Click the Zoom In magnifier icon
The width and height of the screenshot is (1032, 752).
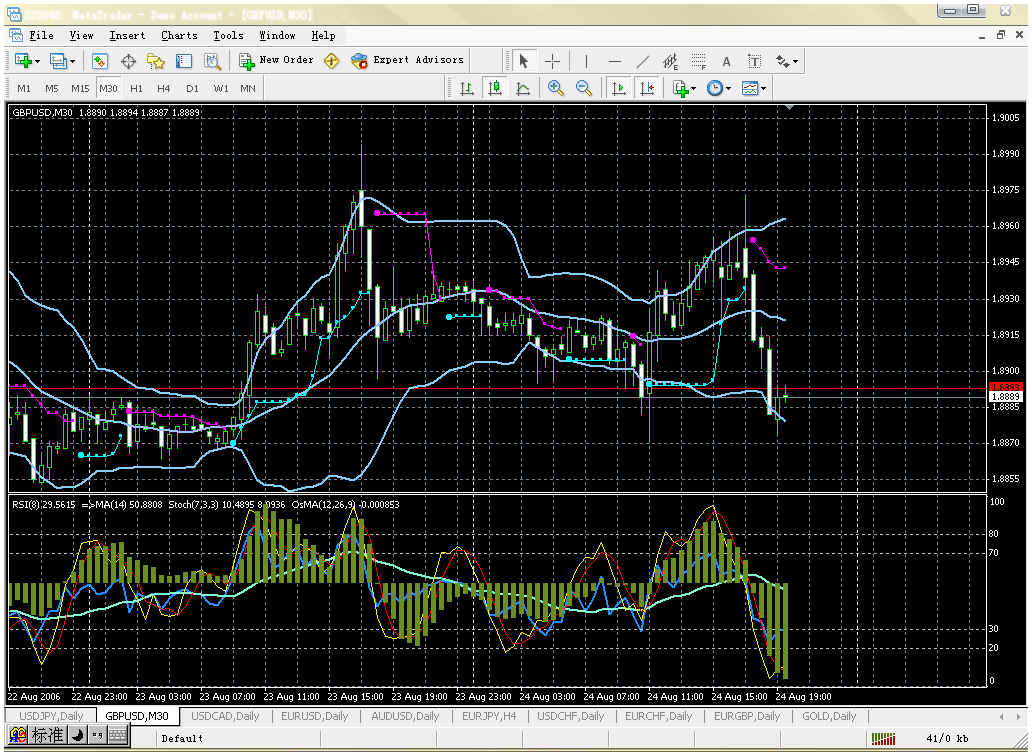tap(556, 88)
